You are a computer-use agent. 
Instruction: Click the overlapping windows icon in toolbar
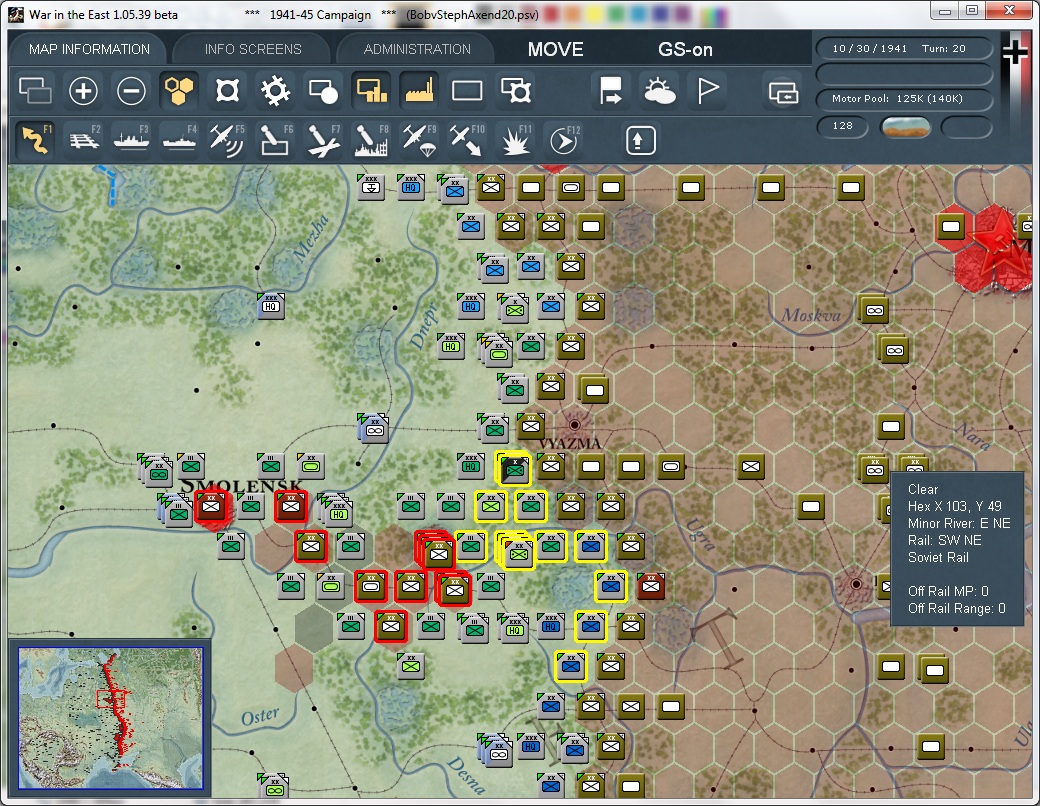[35, 90]
